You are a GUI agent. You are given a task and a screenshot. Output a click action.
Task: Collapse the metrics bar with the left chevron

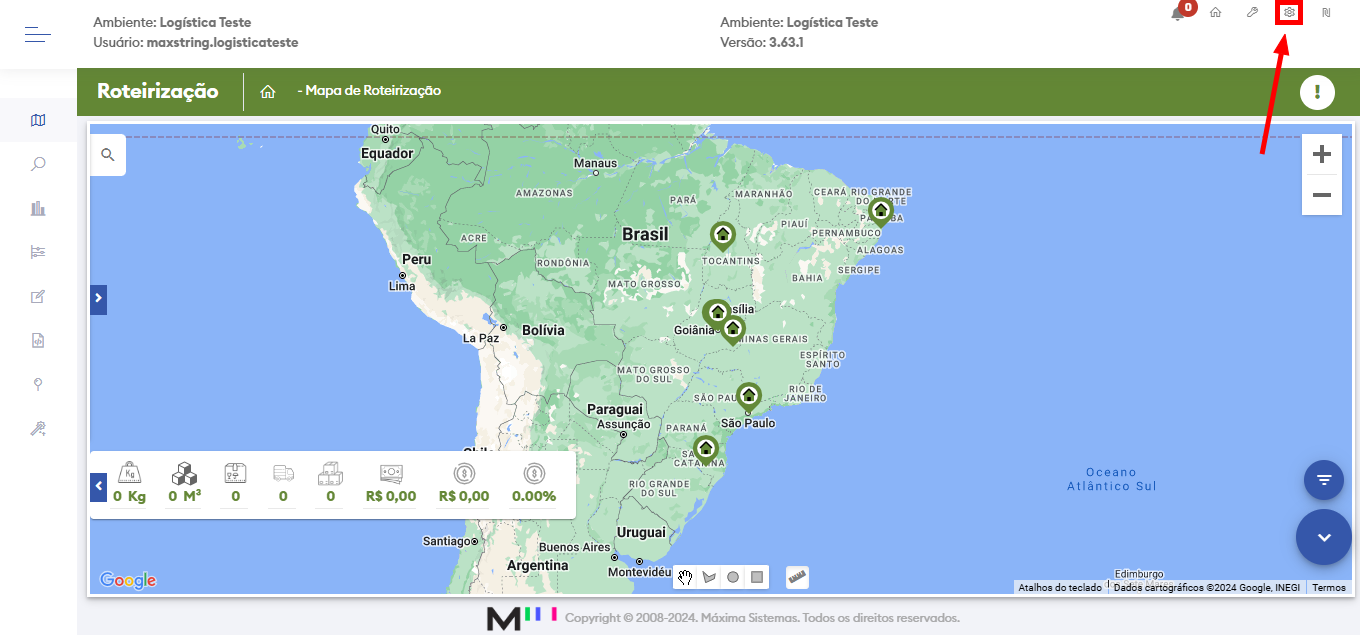coord(98,485)
